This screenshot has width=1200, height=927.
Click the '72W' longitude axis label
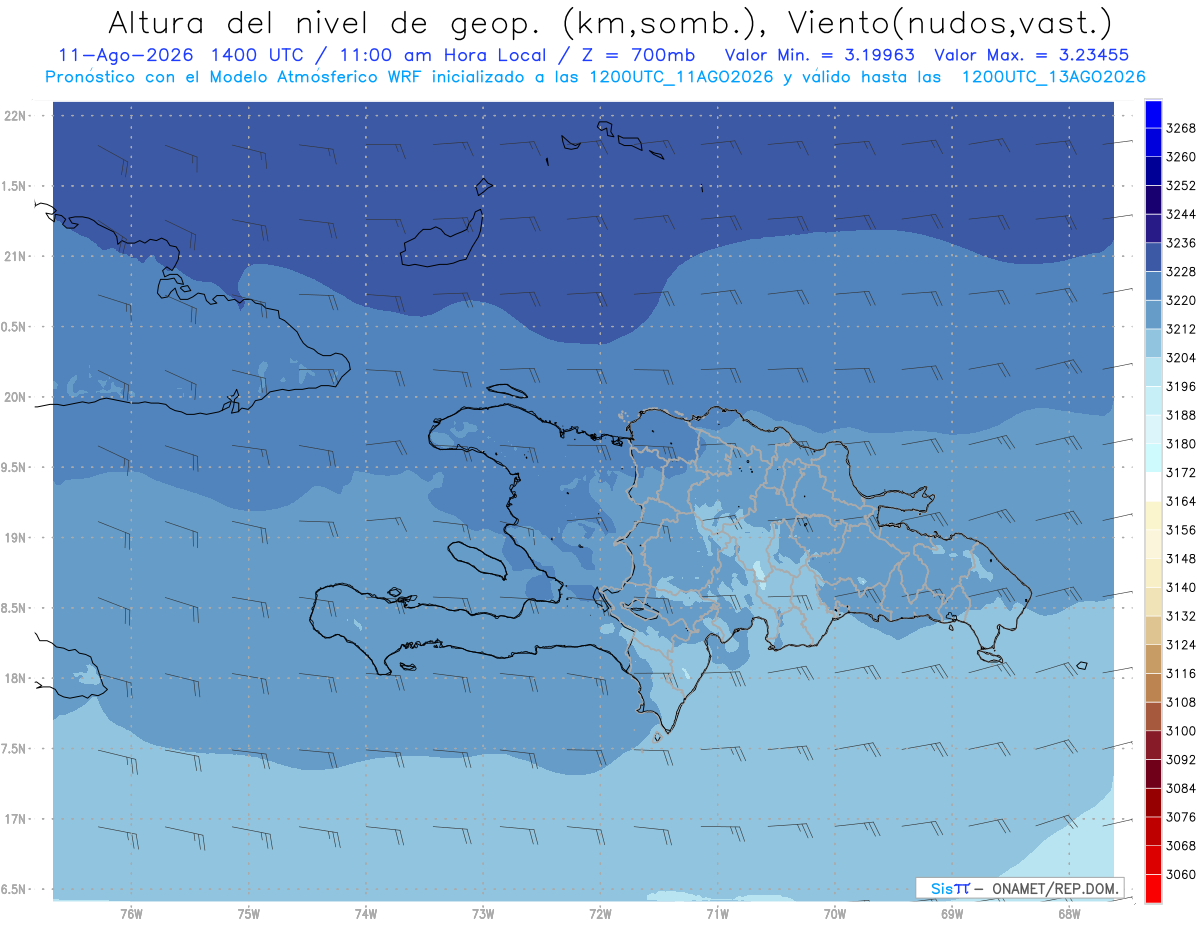600,914
